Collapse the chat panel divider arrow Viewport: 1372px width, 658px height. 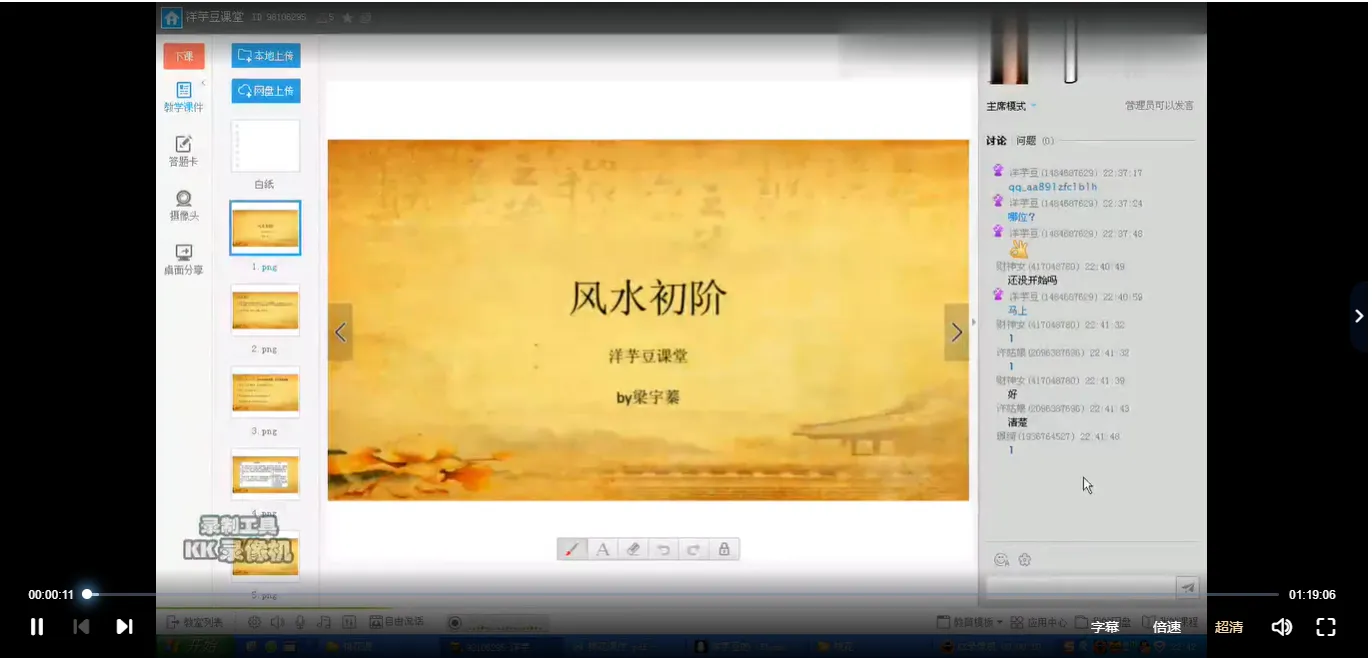974,322
